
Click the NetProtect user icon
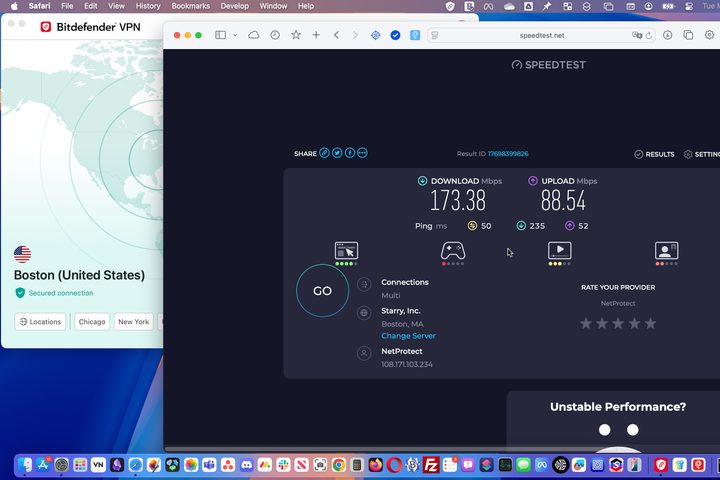pos(364,353)
